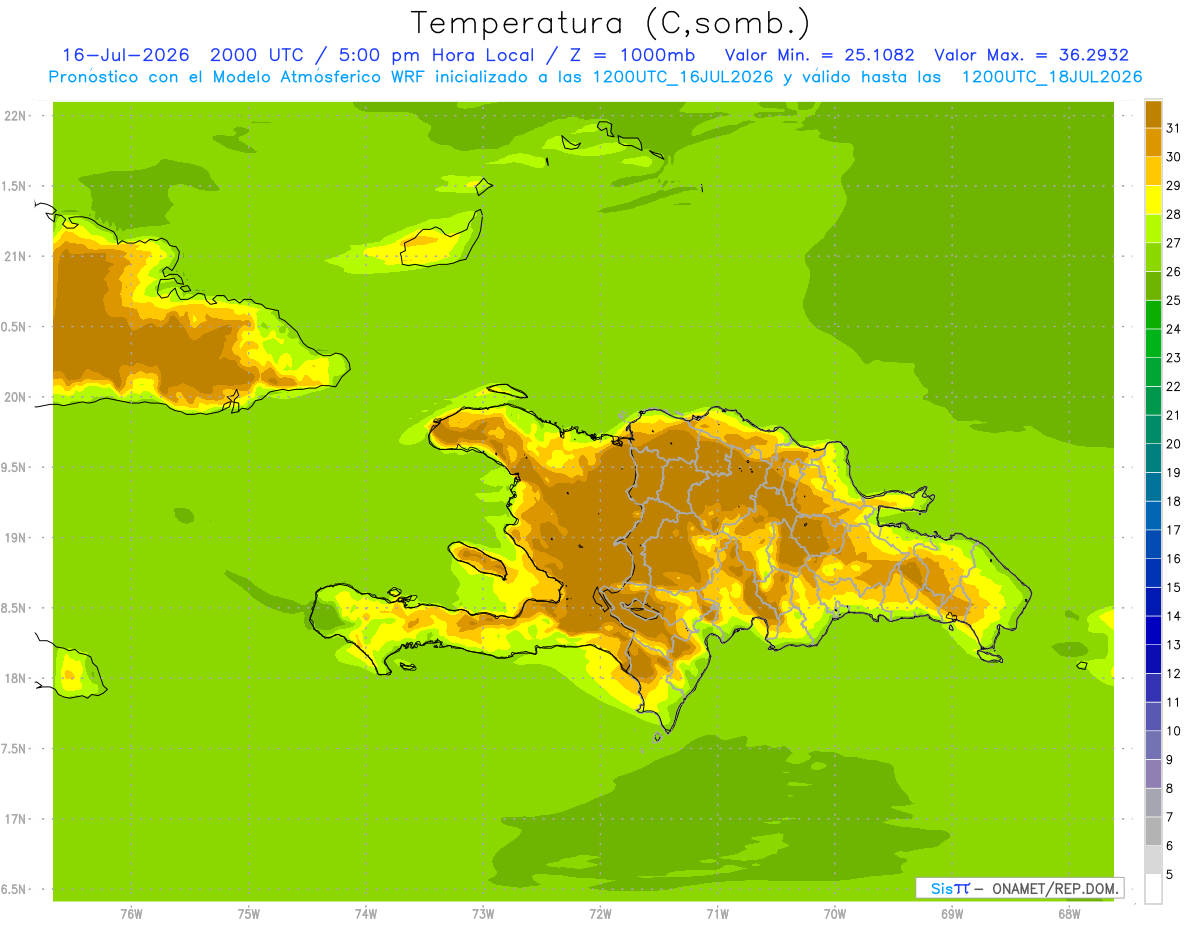
Task: Click the color bar label "11"
Action: click(x=1173, y=702)
